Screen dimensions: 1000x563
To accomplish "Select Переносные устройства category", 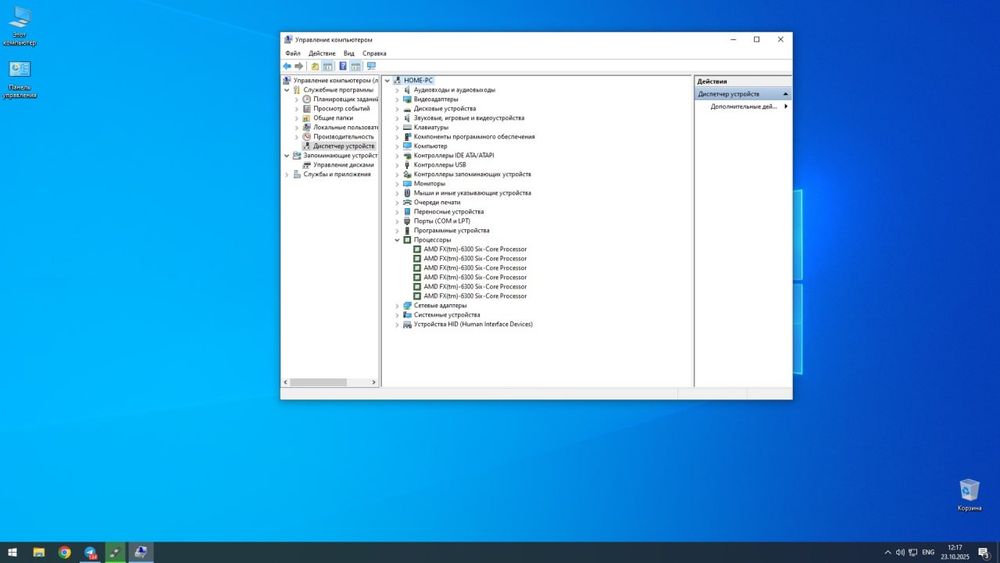I will tap(448, 212).
